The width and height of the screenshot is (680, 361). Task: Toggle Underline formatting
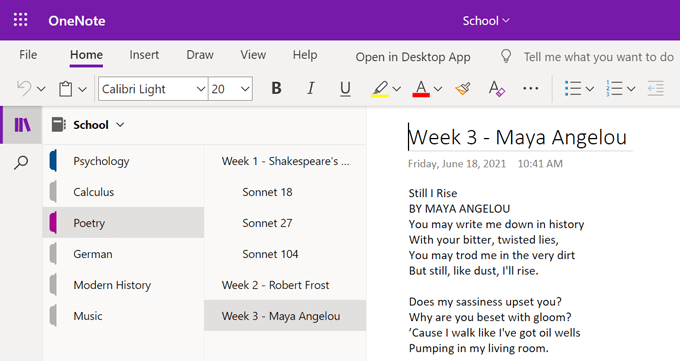(345, 89)
